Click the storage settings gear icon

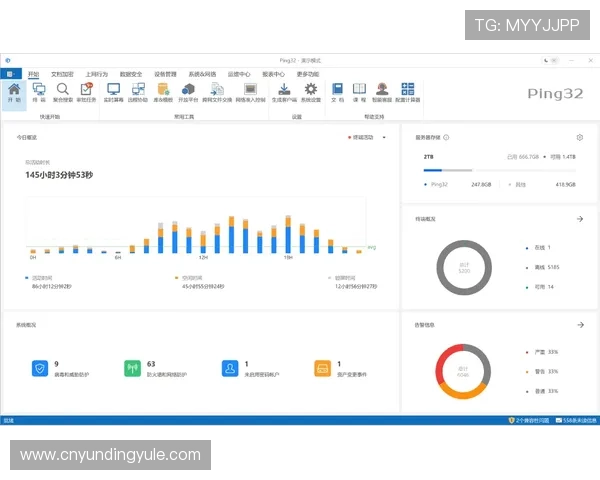click(579, 138)
